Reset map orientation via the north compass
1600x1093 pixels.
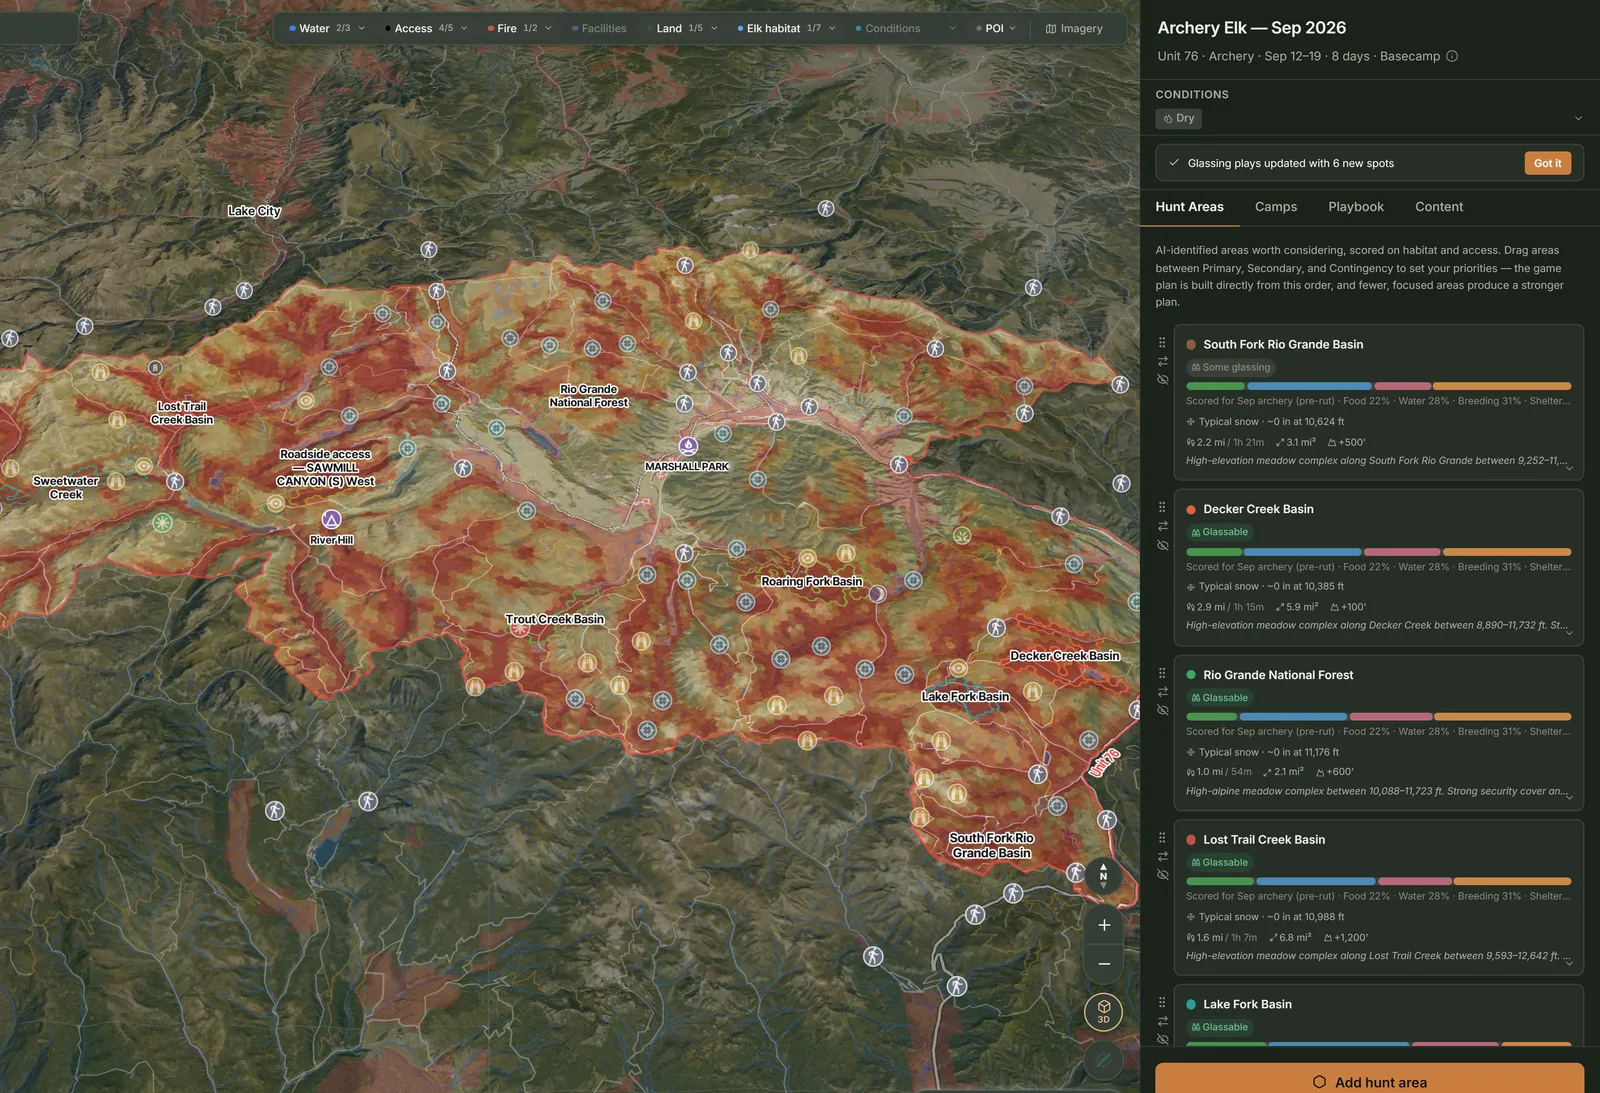point(1103,875)
